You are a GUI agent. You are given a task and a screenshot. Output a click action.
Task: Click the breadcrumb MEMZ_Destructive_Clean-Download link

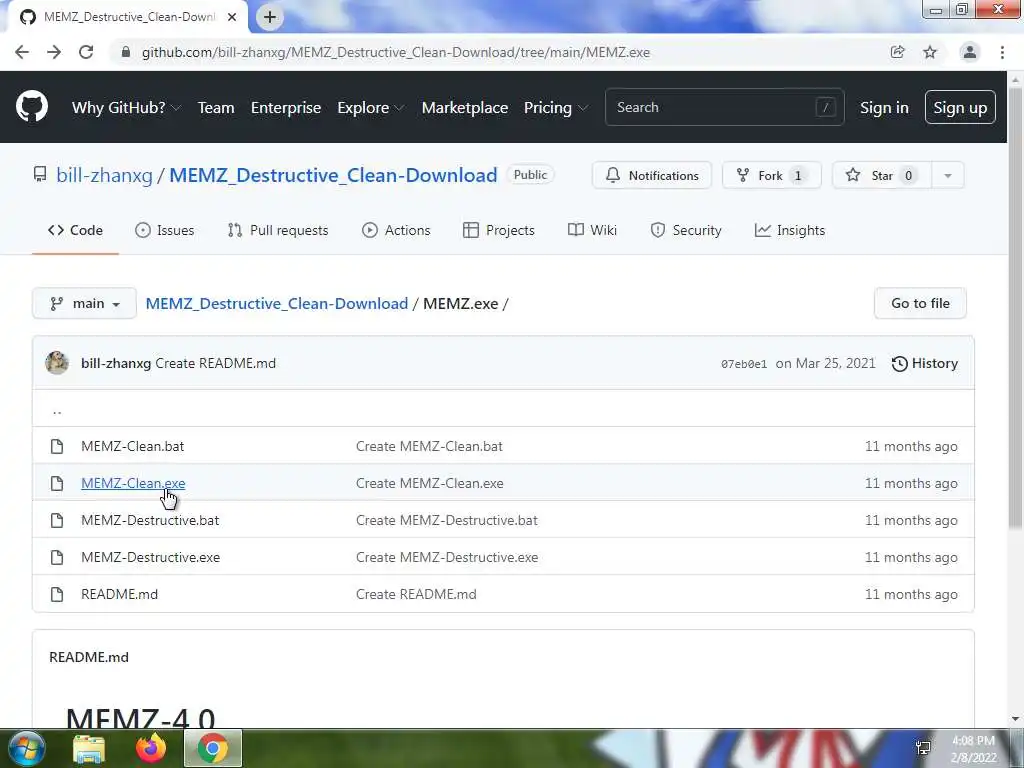(277, 304)
